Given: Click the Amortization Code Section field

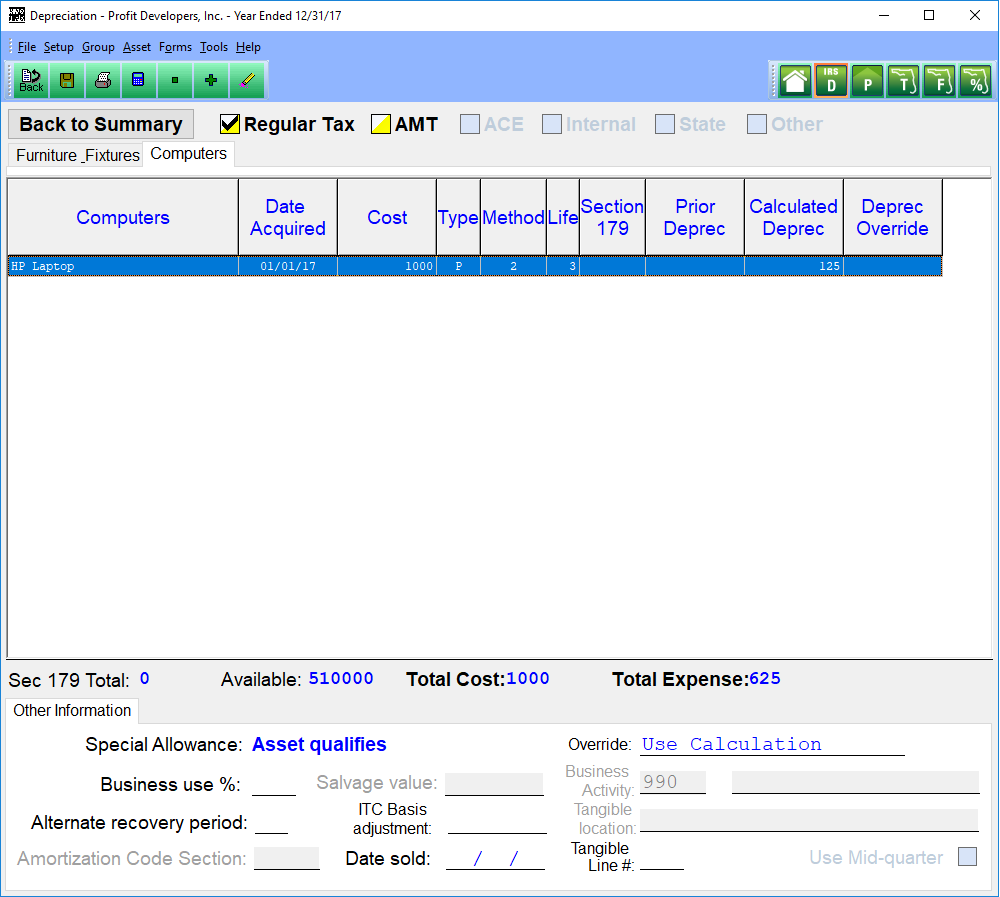Looking at the screenshot, I should click(287, 859).
